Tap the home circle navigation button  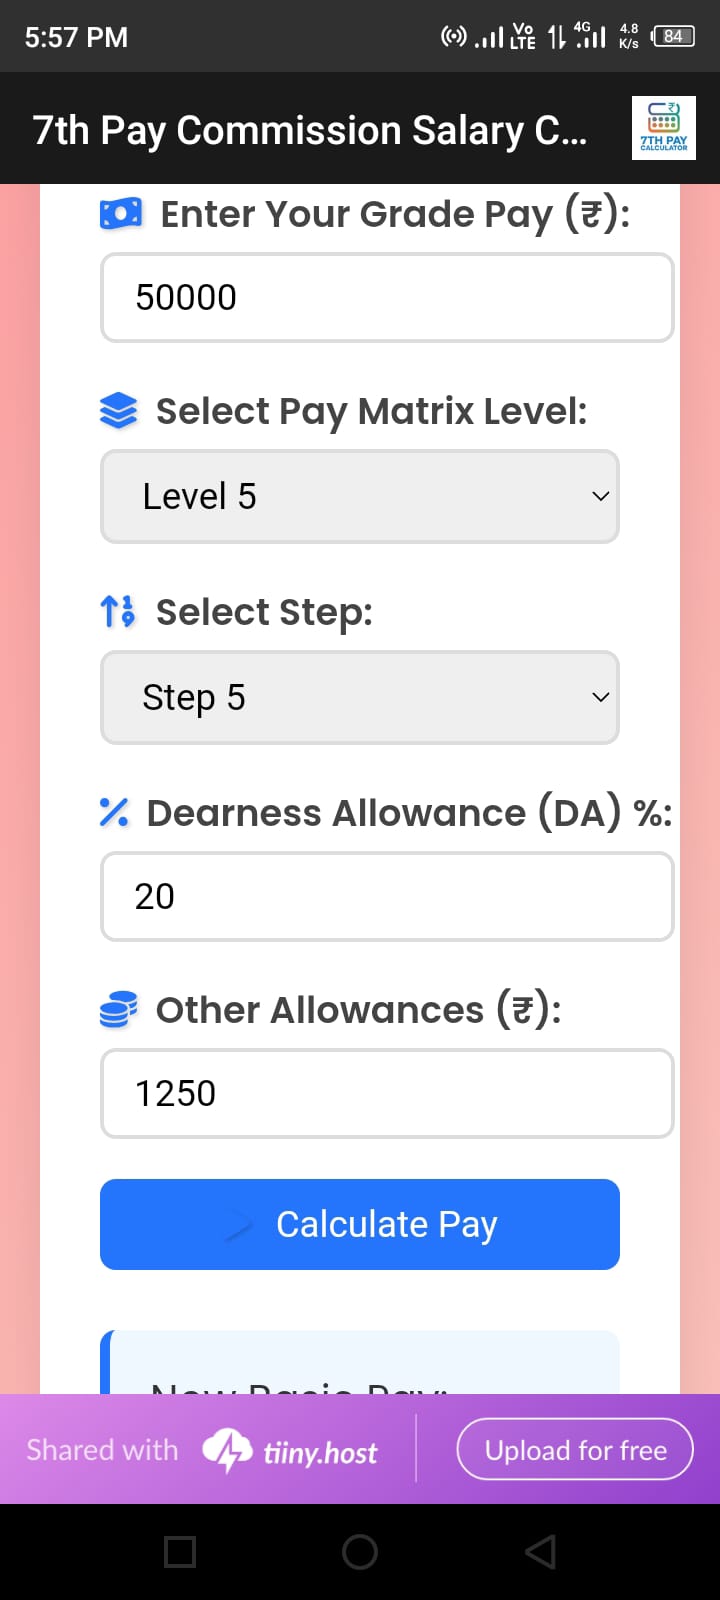(359, 1550)
